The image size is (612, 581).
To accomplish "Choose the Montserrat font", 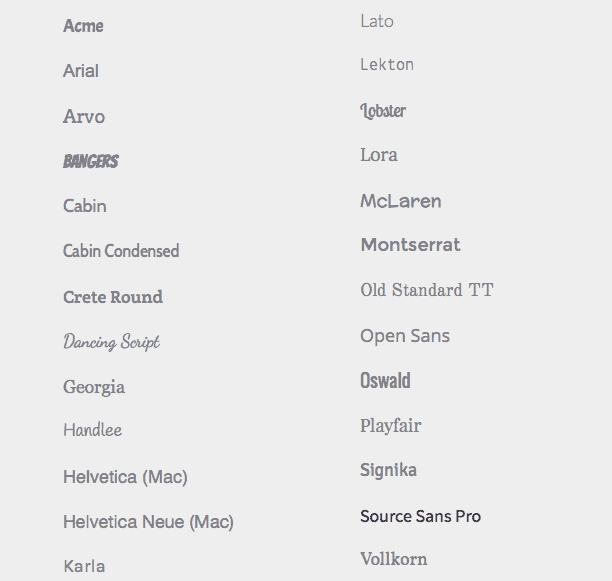I will tap(411, 245).
